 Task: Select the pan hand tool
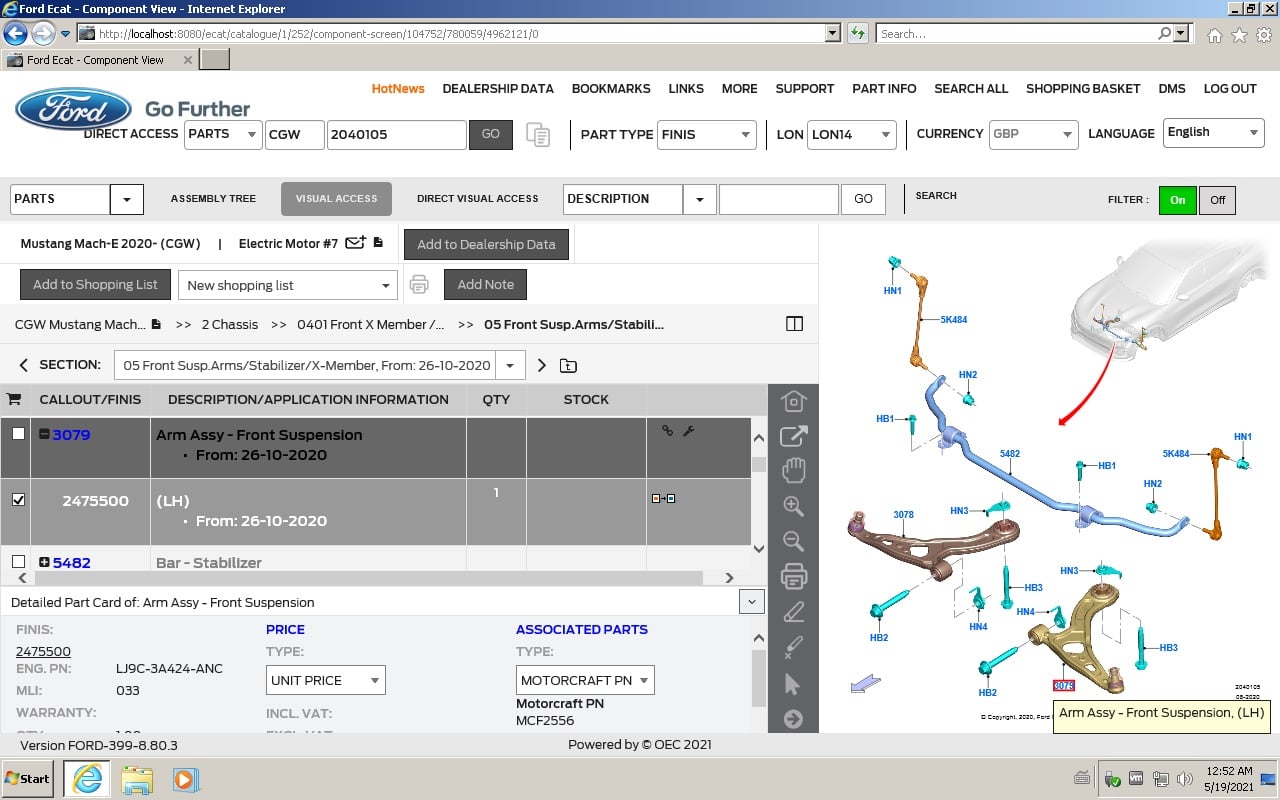794,471
